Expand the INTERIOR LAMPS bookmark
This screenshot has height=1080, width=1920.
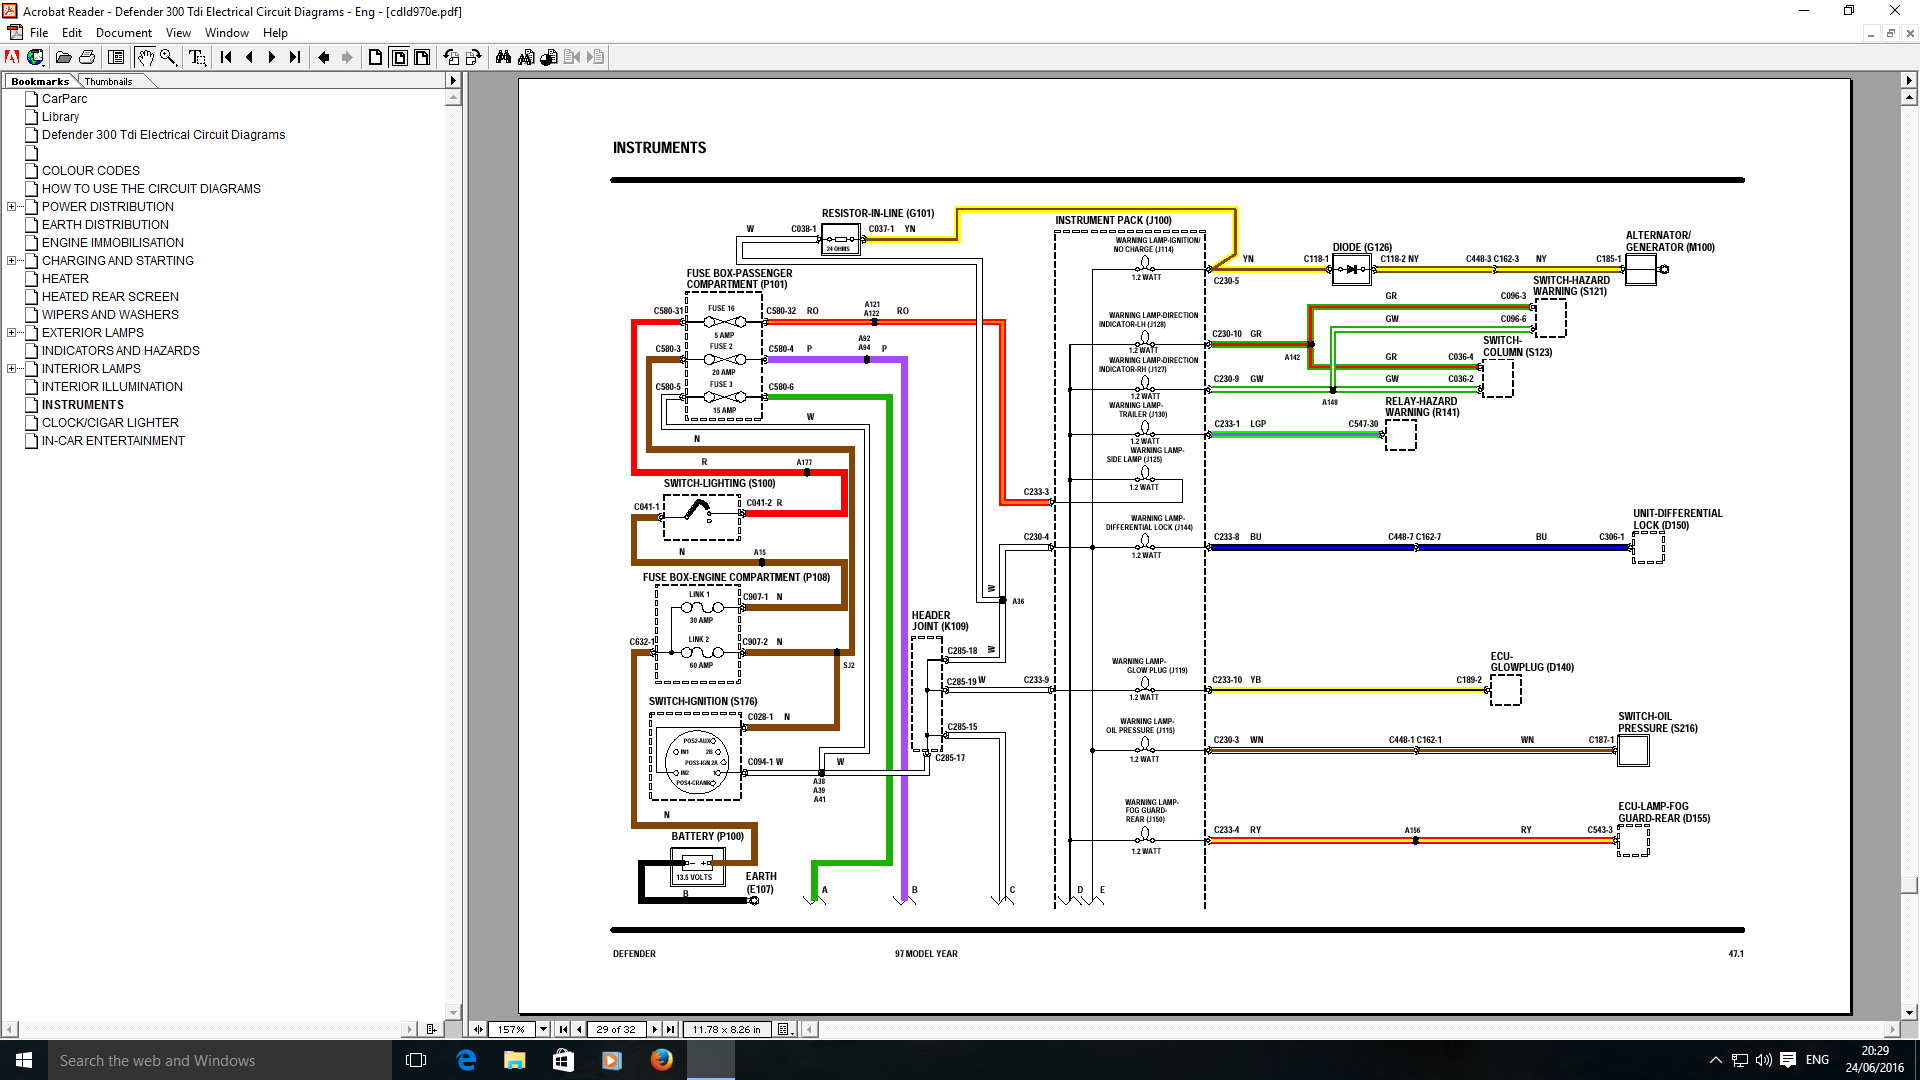12,369
